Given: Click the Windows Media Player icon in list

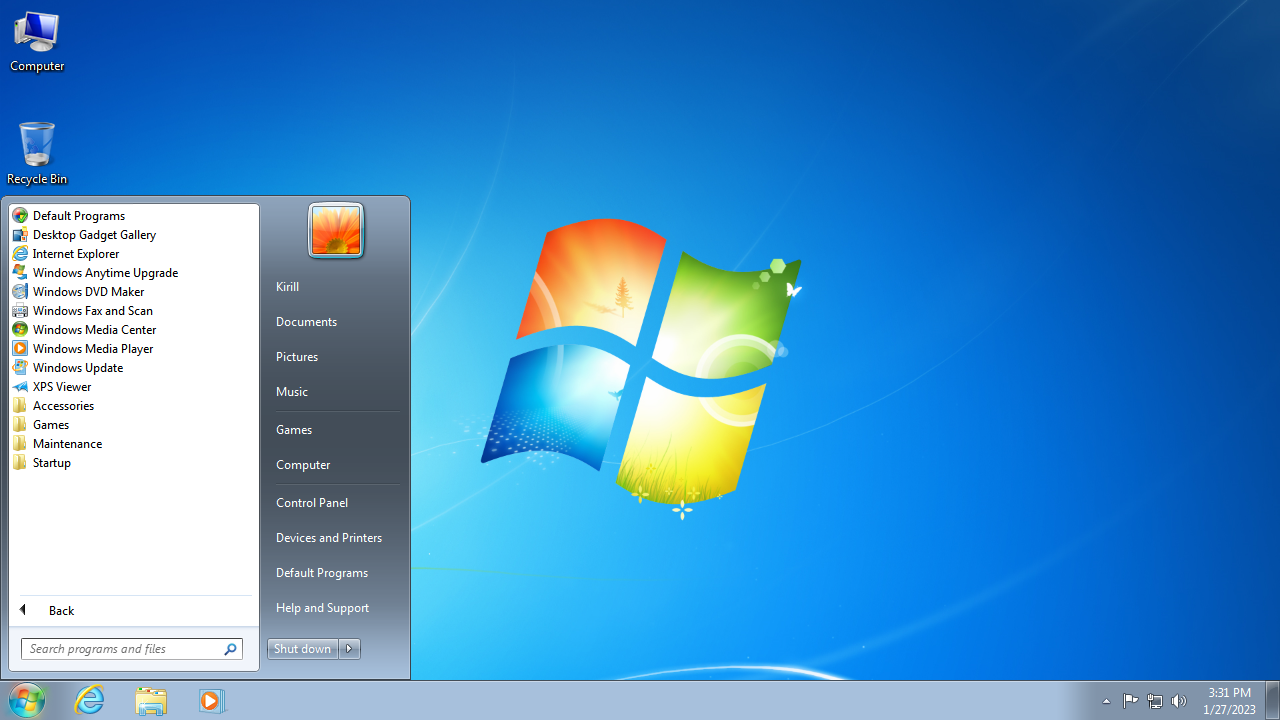Looking at the screenshot, I should tap(20, 349).
